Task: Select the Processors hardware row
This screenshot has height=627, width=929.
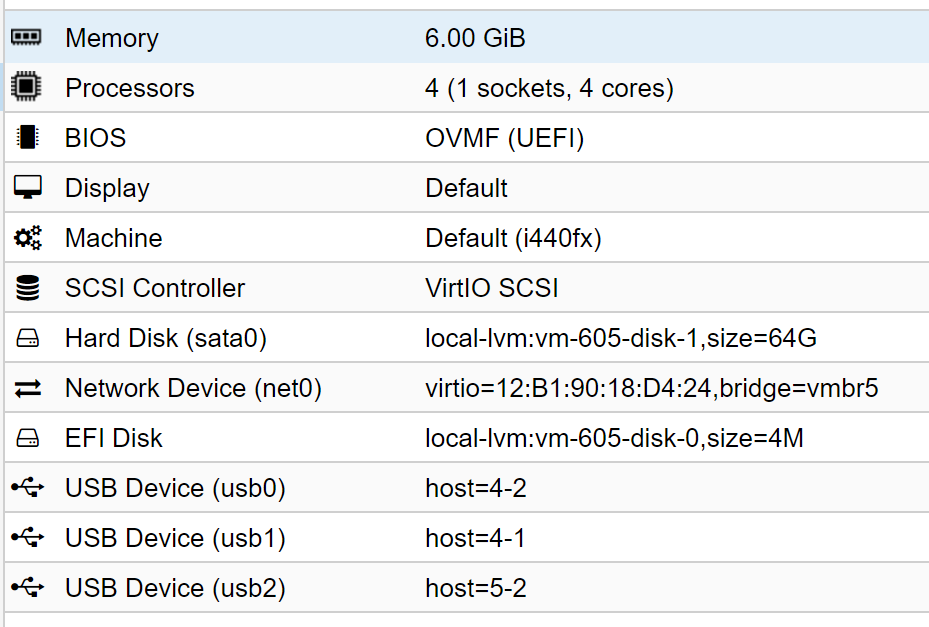Action: click(x=467, y=87)
